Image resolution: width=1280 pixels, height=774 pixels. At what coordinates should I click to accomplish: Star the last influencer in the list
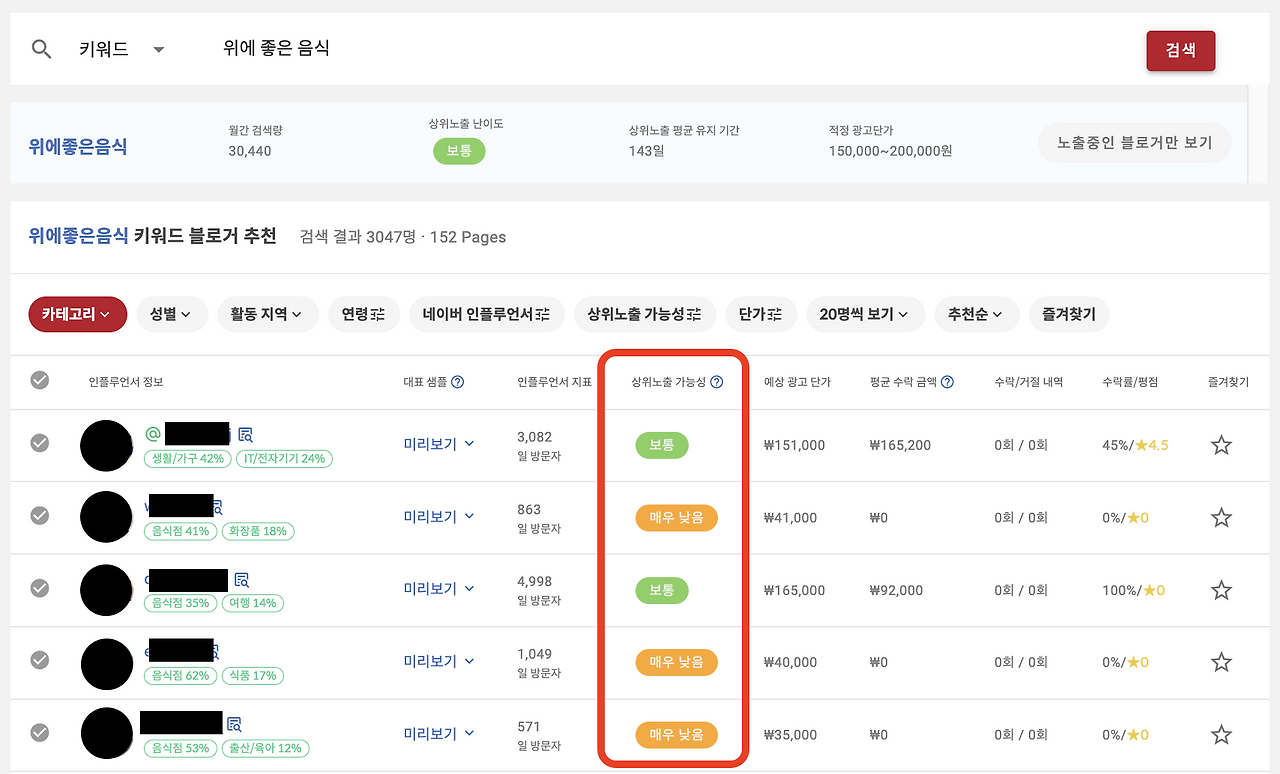coord(1221,733)
